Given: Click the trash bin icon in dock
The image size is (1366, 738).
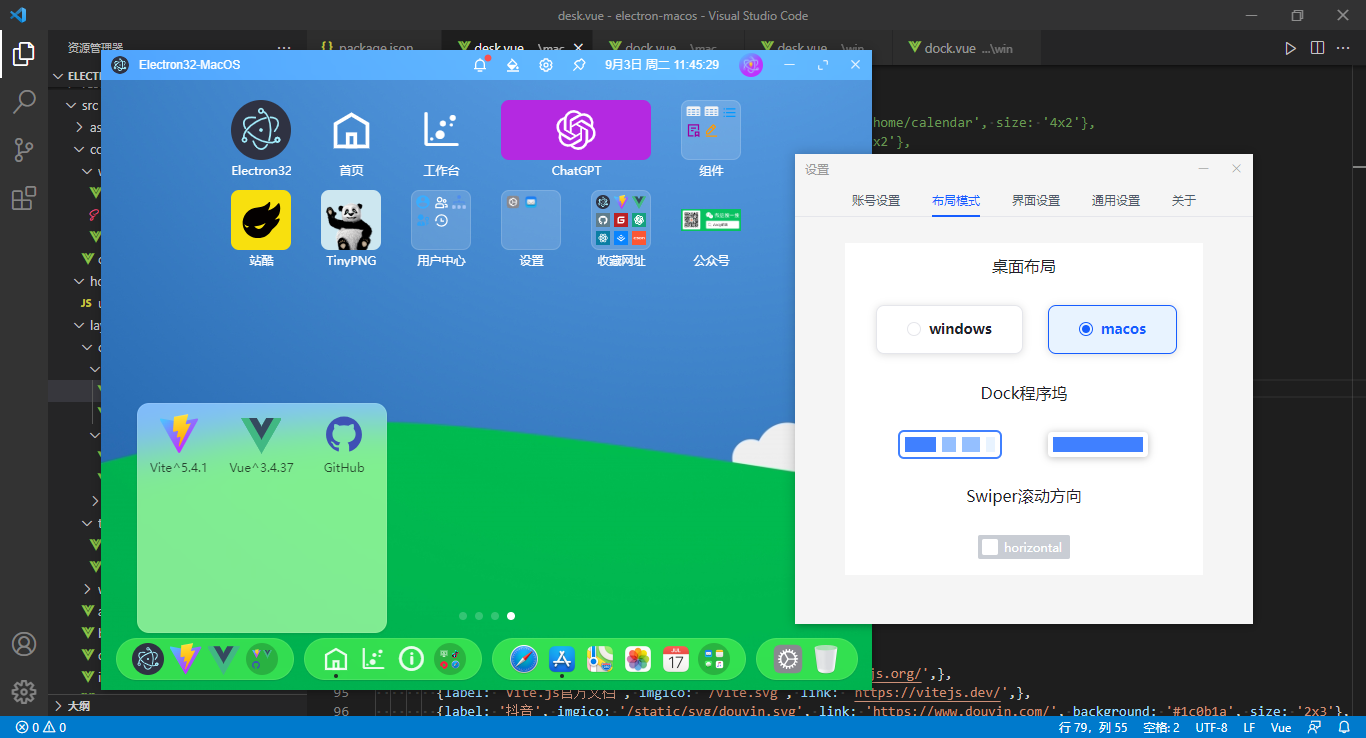Looking at the screenshot, I should 825,659.
